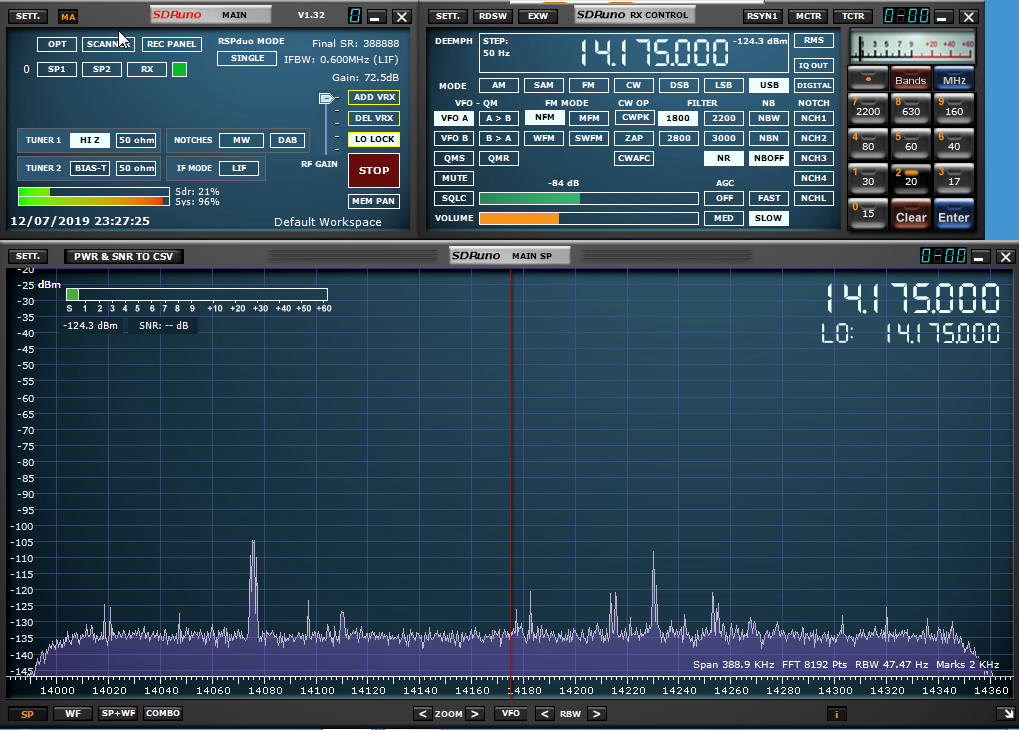This screenshot has width=1019, height=730.
Task: Switch to COMBO view
Action: click(x=162, y=713)
